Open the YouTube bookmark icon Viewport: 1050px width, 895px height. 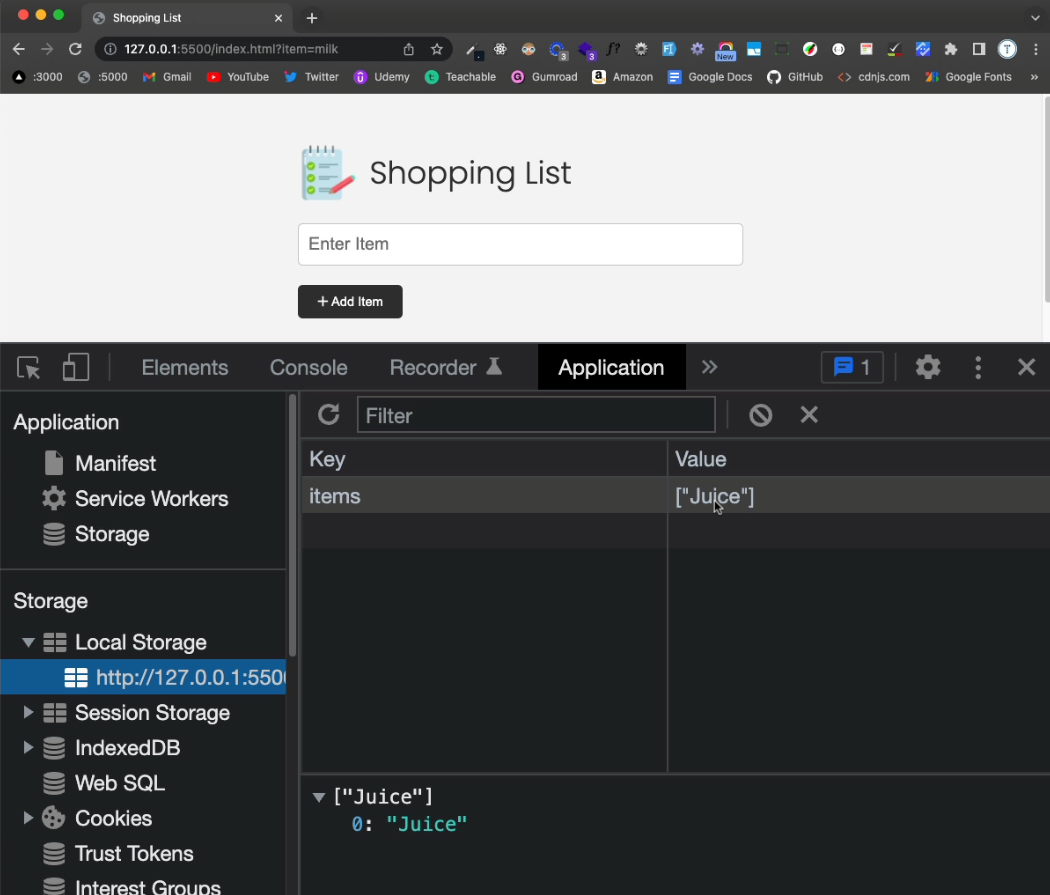tap(211, 76)
